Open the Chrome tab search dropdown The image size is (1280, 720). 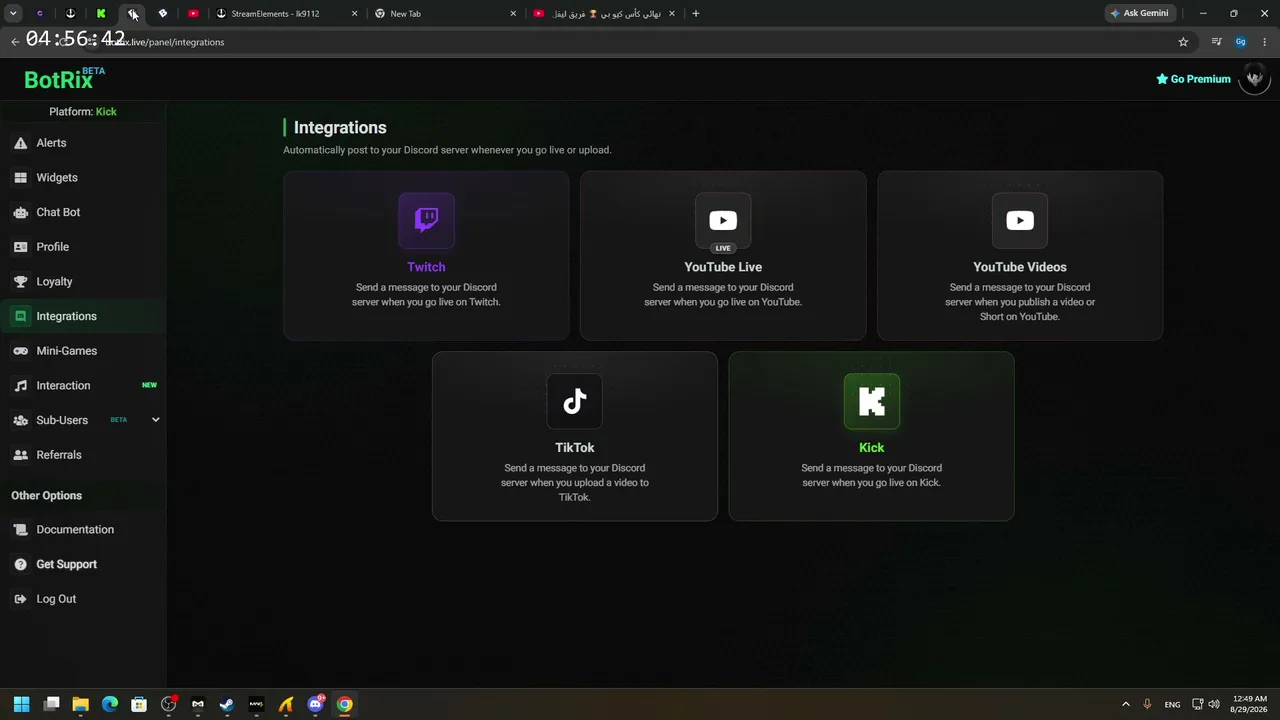tap(13, 14)
